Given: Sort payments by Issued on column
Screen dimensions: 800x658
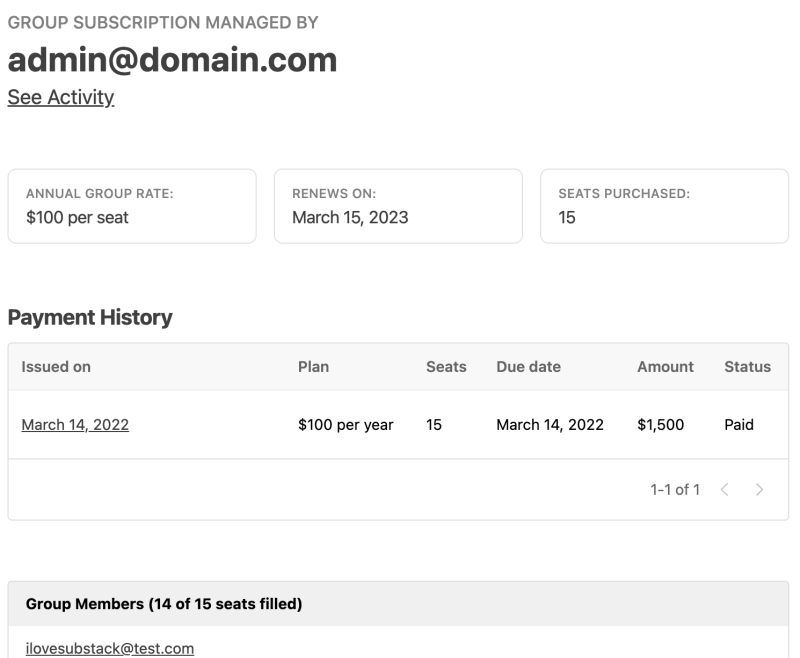Looking at the screenshot, I should (55, 367).
